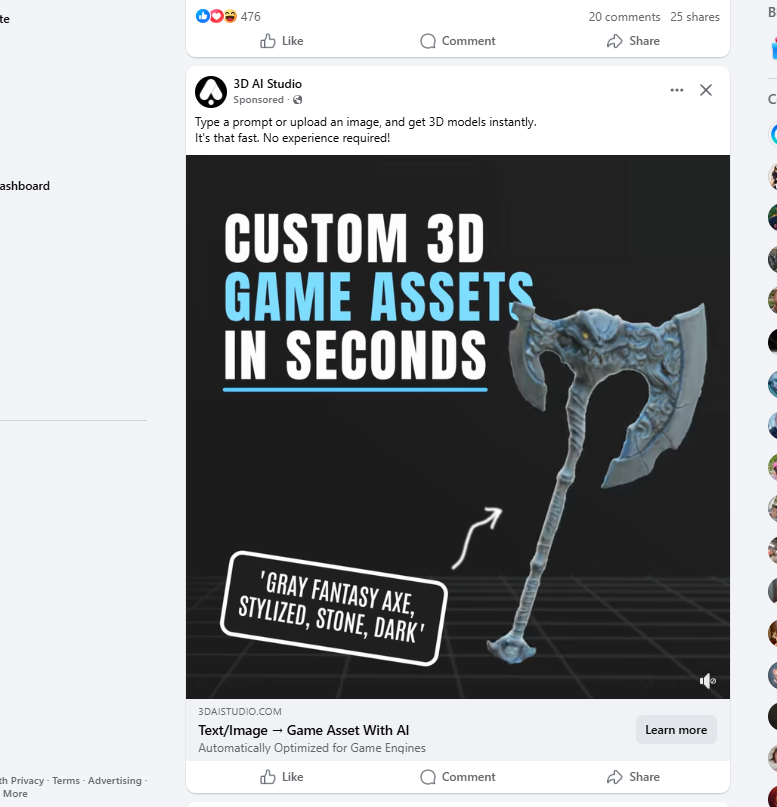Click the share arrow icon under the ad
Viewport: 777px width, 807px height.
click(x=614, y=777)
